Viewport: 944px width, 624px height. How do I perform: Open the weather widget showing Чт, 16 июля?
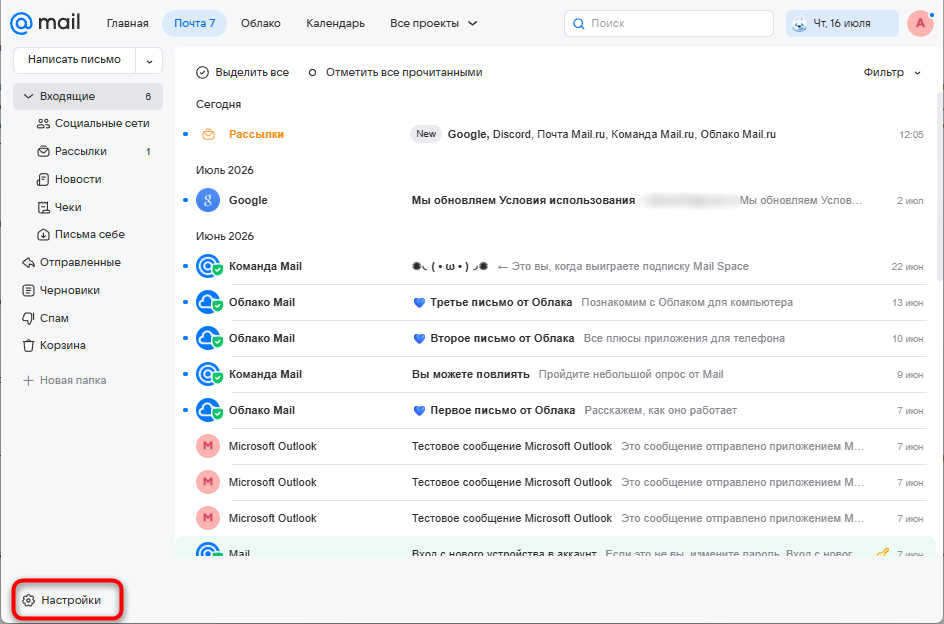842,23
